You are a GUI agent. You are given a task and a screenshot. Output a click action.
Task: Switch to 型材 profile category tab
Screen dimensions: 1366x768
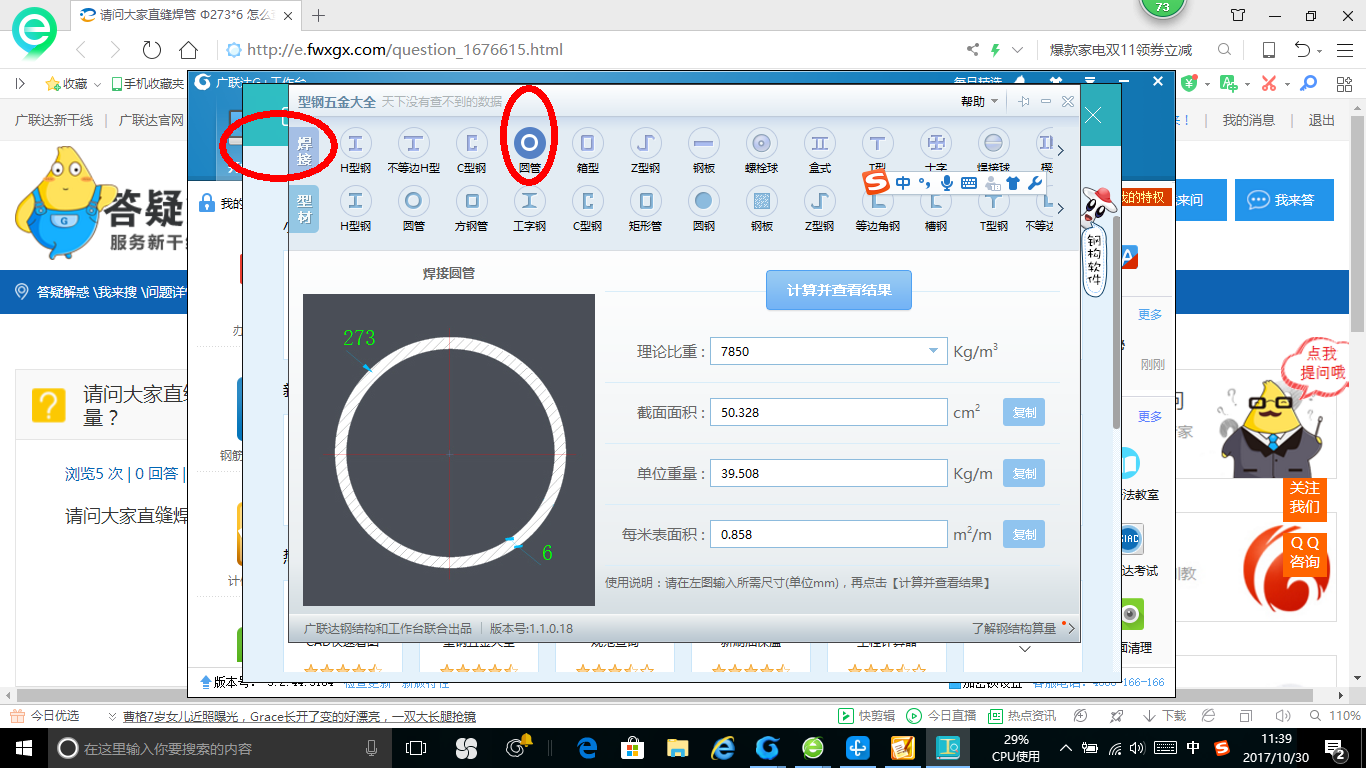tap(304, 209)
